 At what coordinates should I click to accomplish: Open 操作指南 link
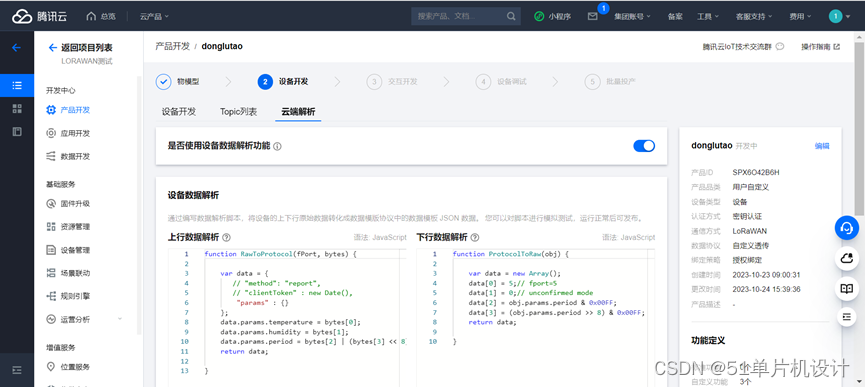(820, 47)
